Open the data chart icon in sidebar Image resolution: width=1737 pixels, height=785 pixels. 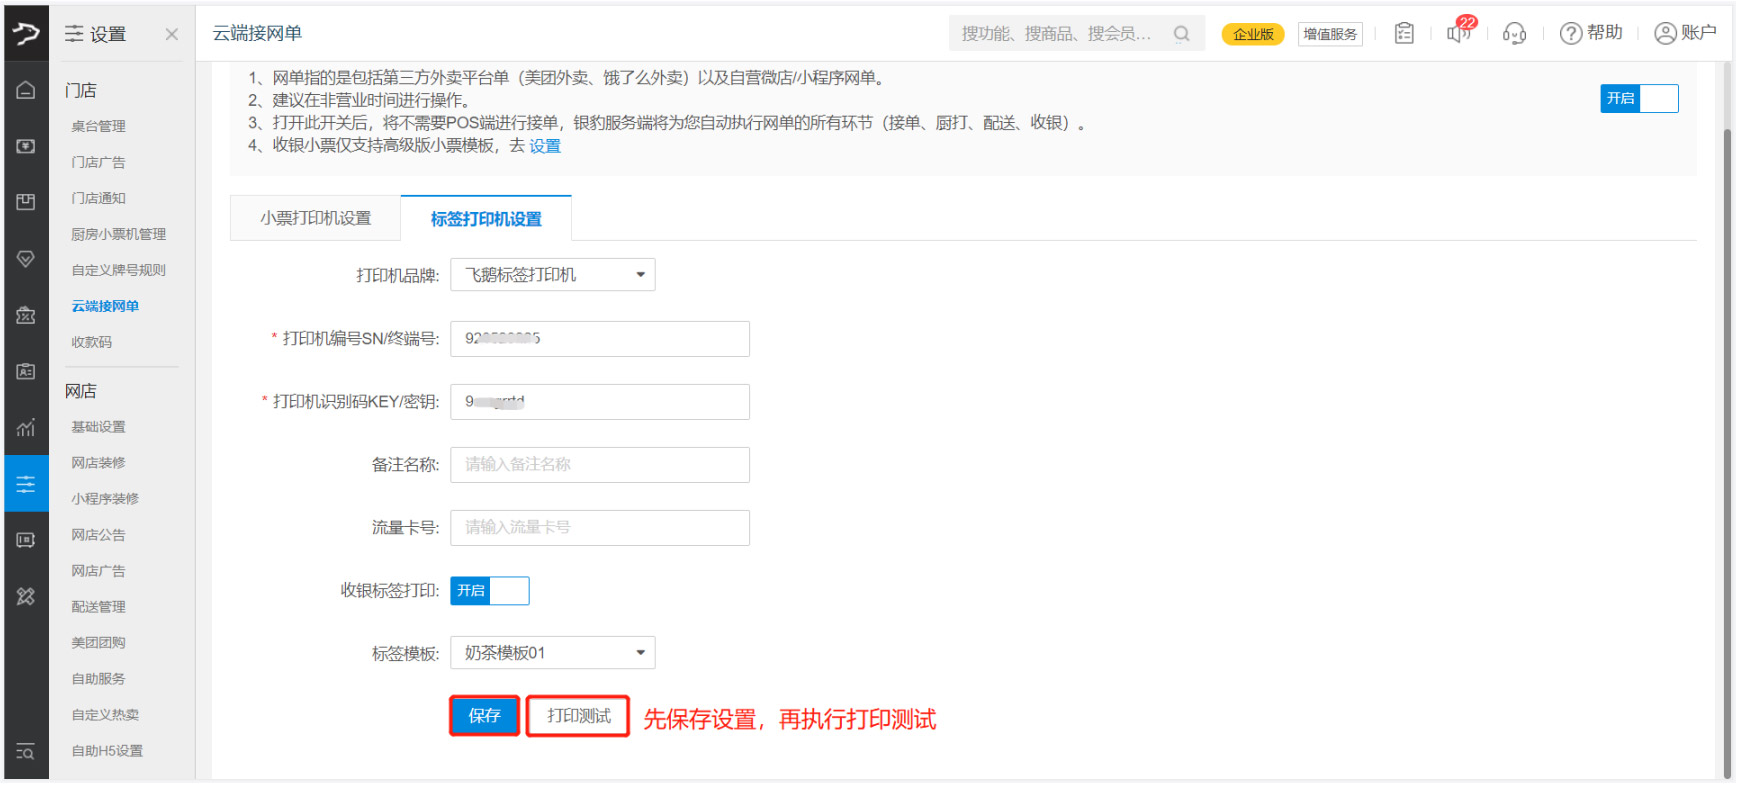tap(26, 428)
